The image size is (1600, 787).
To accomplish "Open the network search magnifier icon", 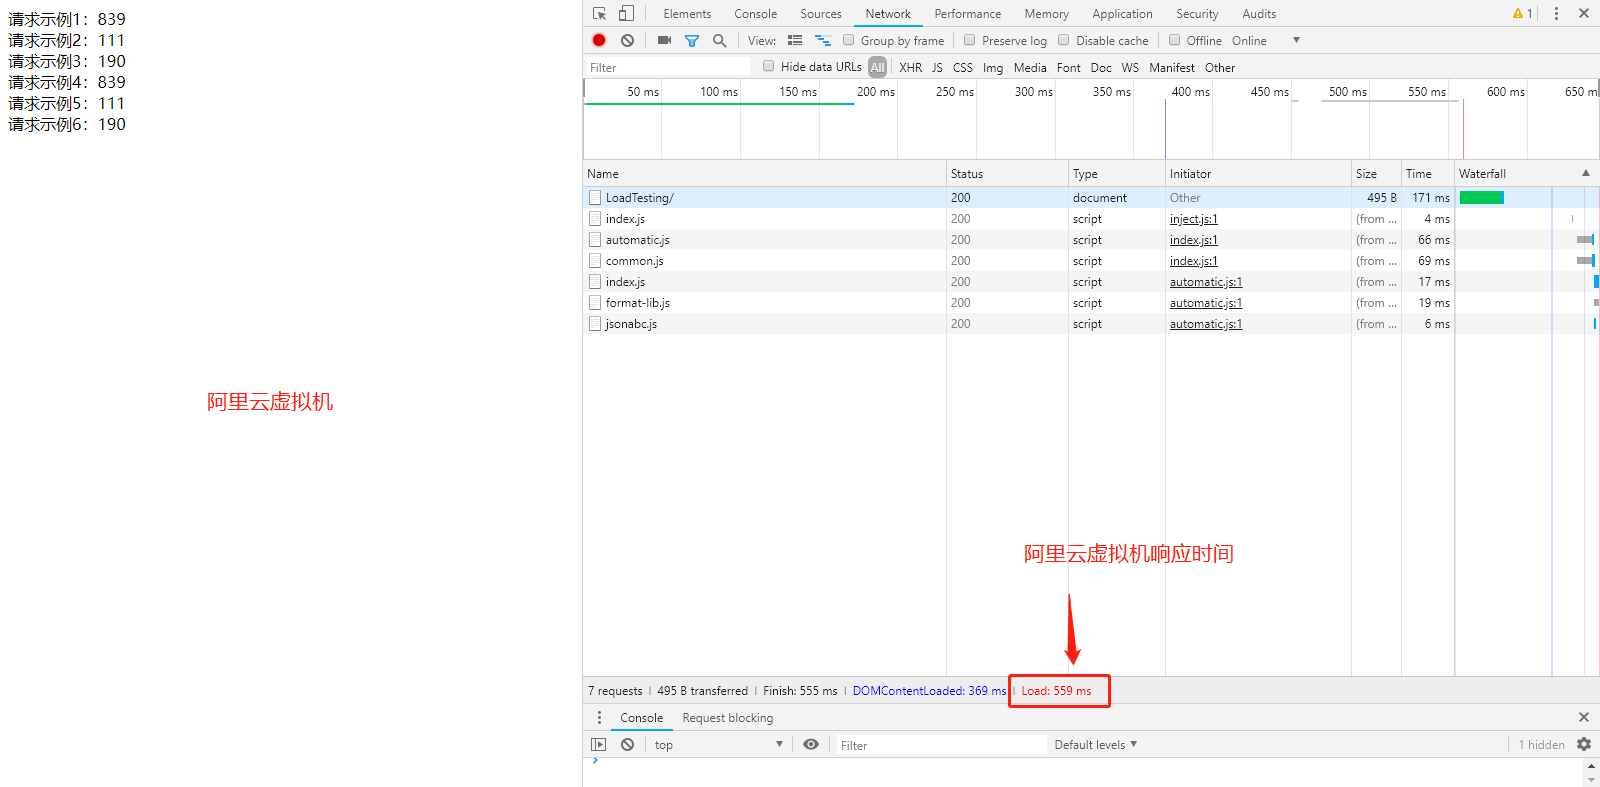I will tap(719, 40).
